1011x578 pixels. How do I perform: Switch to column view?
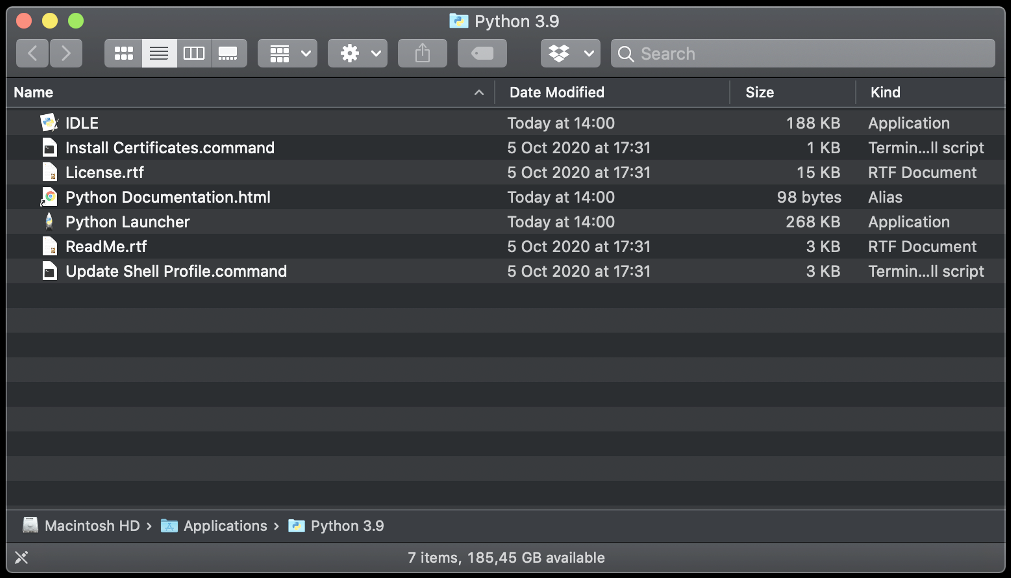(194, 53)
